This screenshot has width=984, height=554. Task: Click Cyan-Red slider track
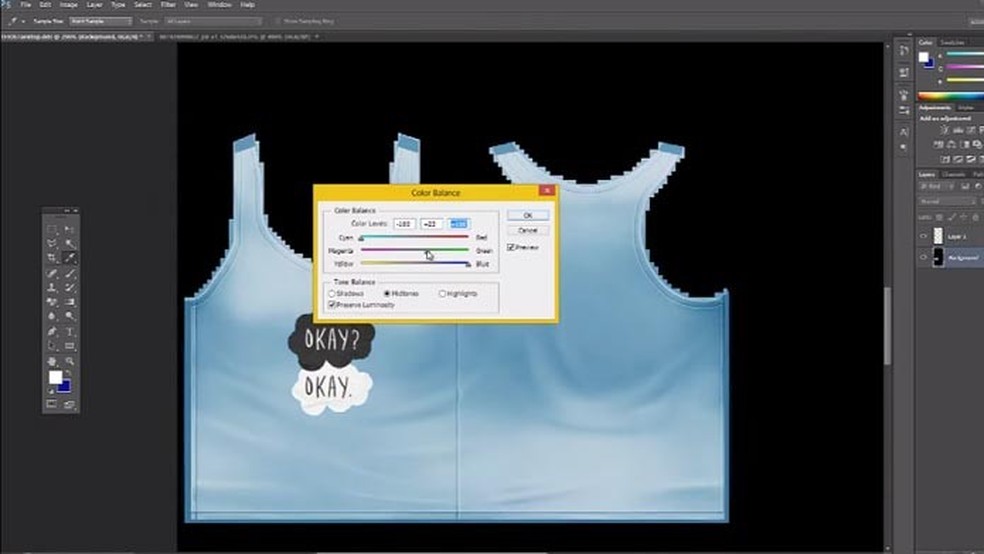(415, 237)
